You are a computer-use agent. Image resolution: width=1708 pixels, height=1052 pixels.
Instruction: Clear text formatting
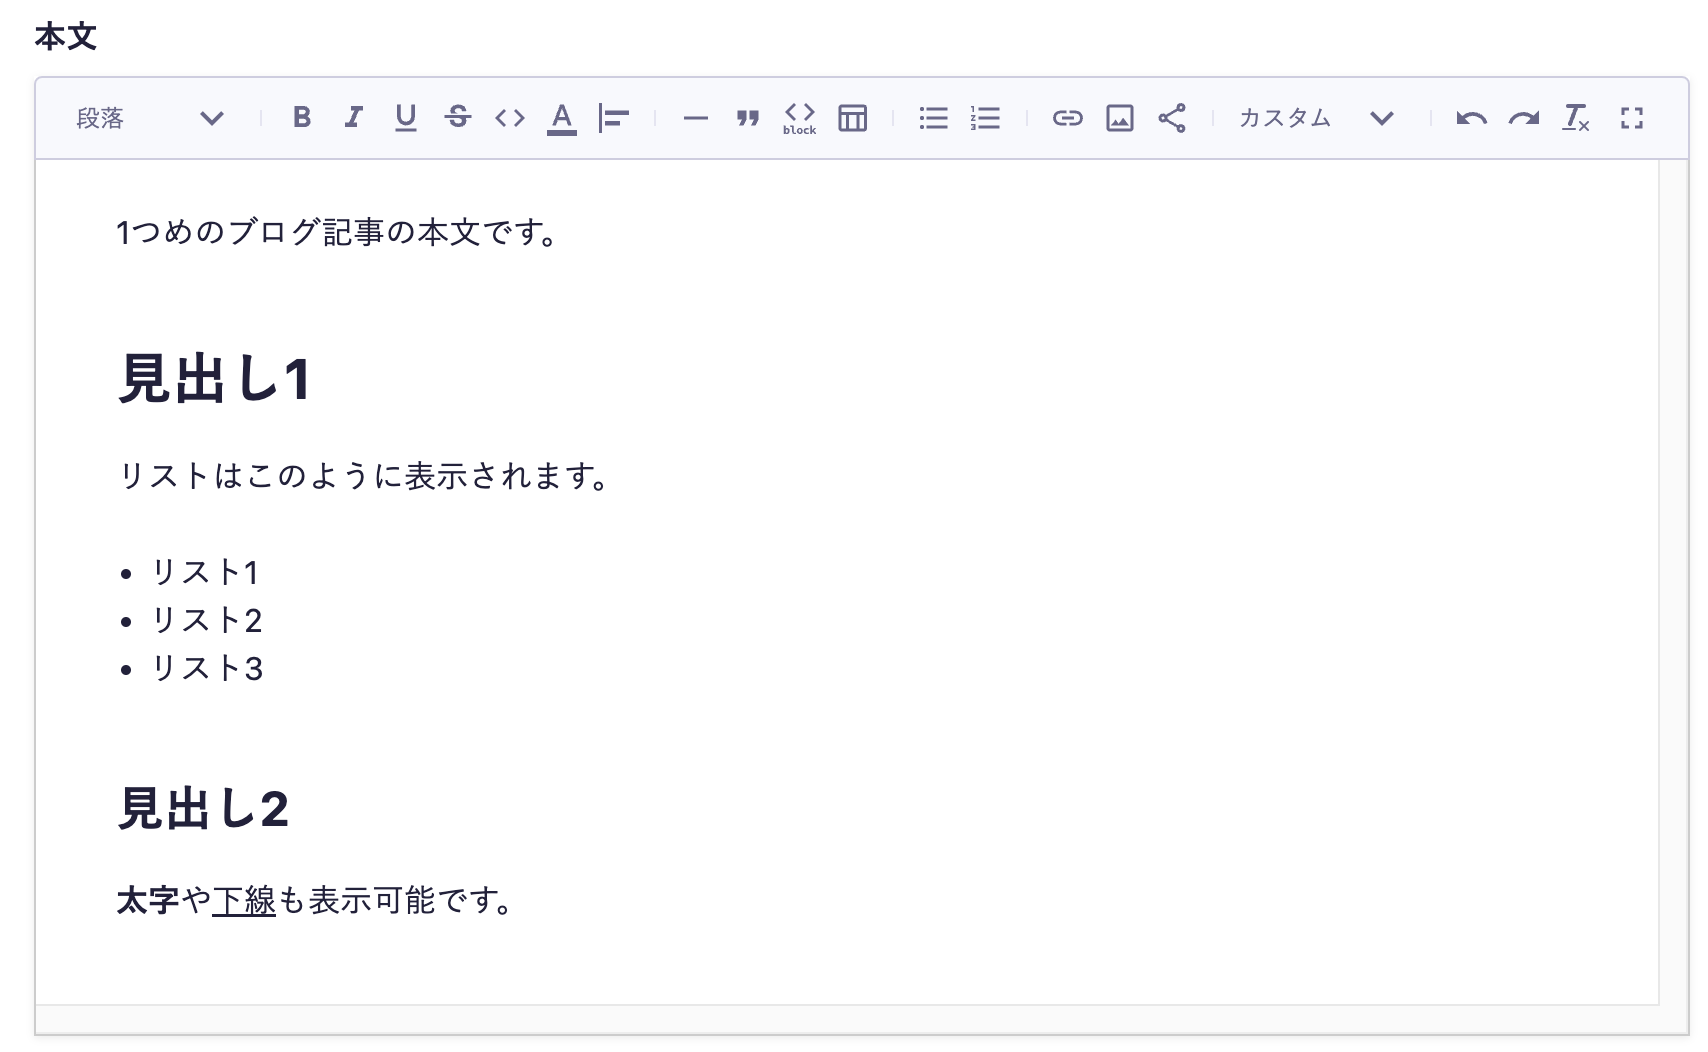point(1576,118)
